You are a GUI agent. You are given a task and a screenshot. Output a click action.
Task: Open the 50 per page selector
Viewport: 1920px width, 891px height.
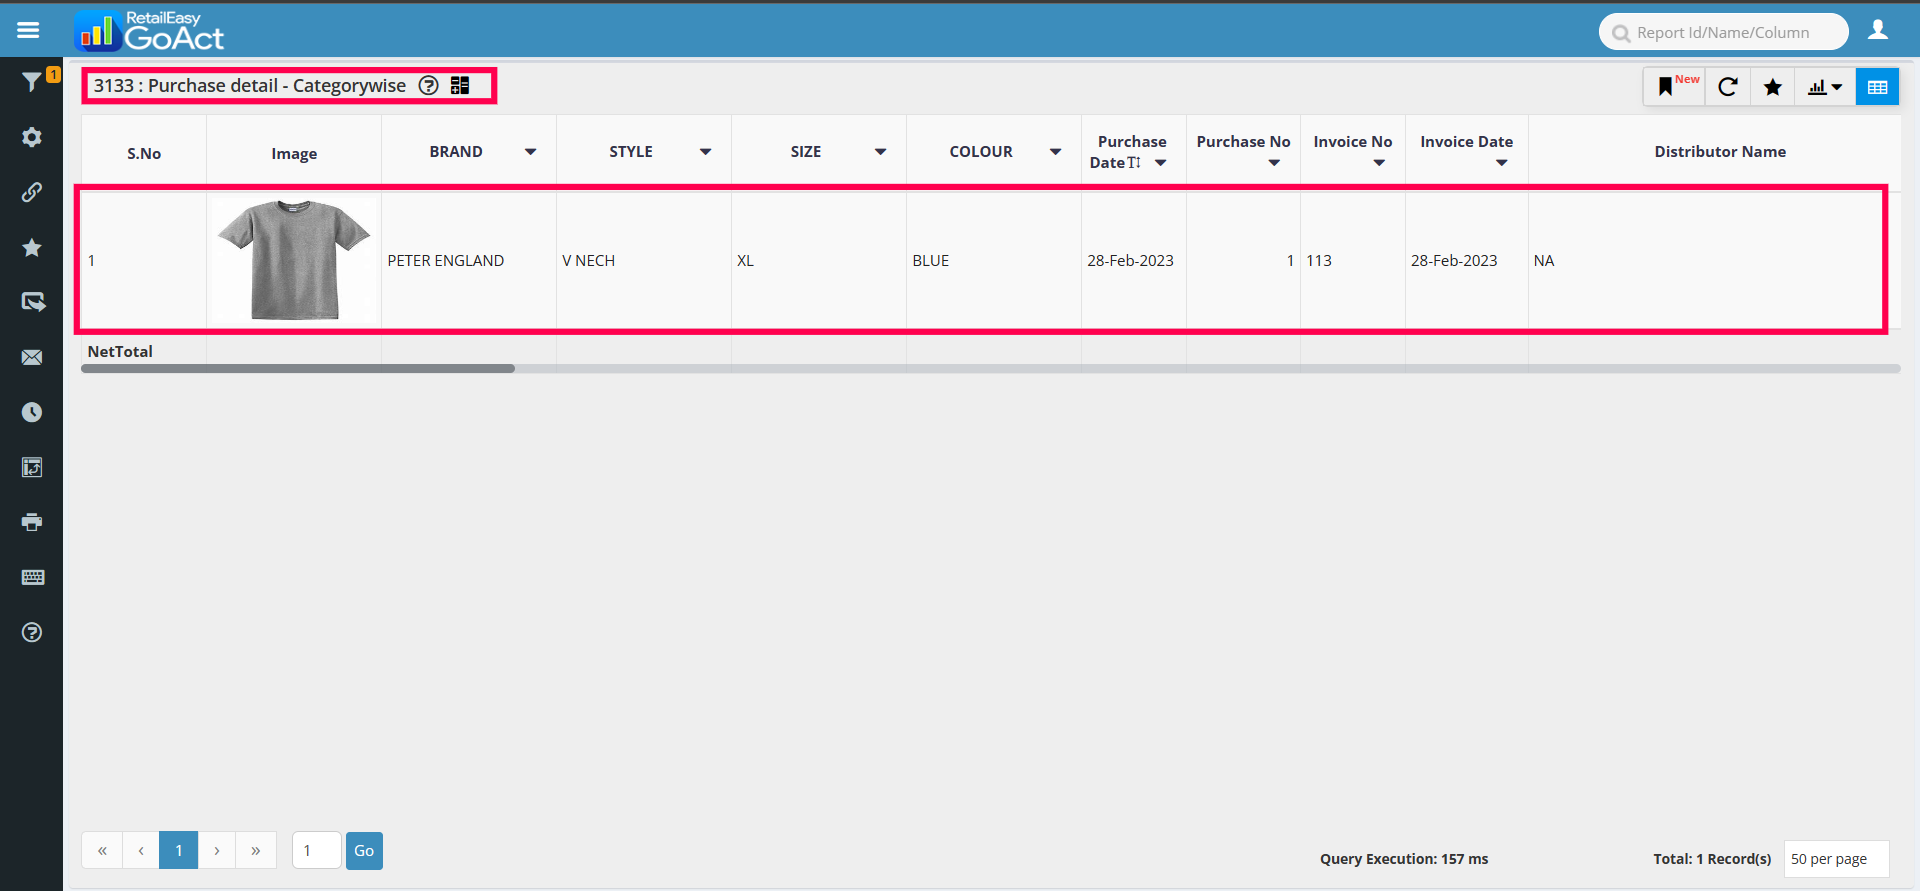tap(1836, 859)
